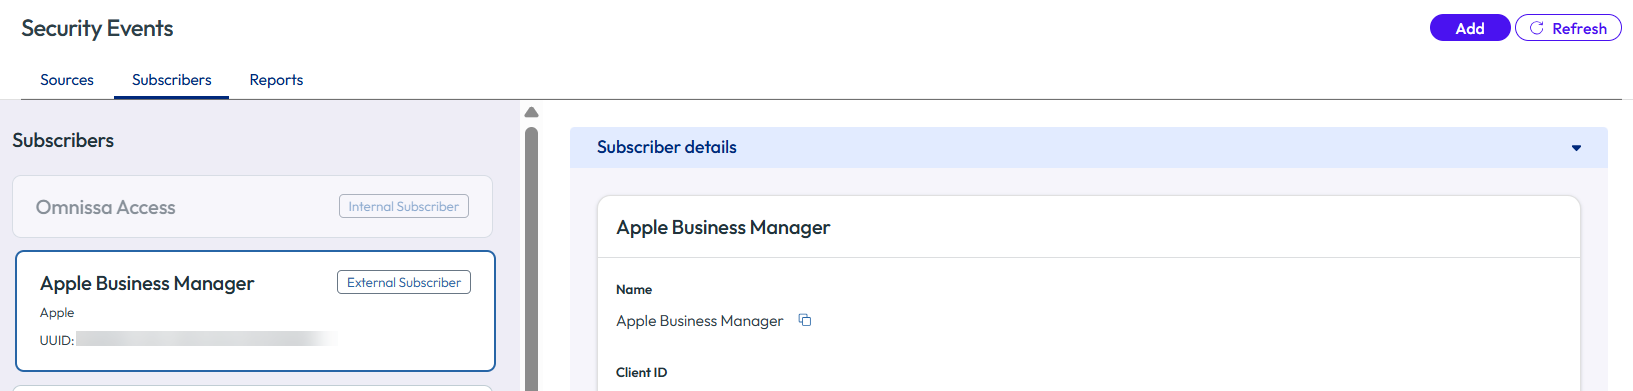Select the Apple Business Manager subscriber card

click(255, 311)
